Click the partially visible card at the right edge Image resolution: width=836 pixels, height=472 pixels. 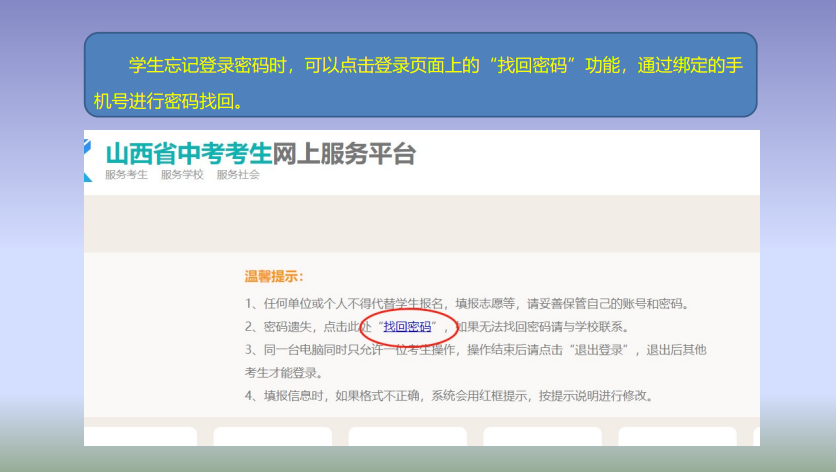click(x=756, y=436)
